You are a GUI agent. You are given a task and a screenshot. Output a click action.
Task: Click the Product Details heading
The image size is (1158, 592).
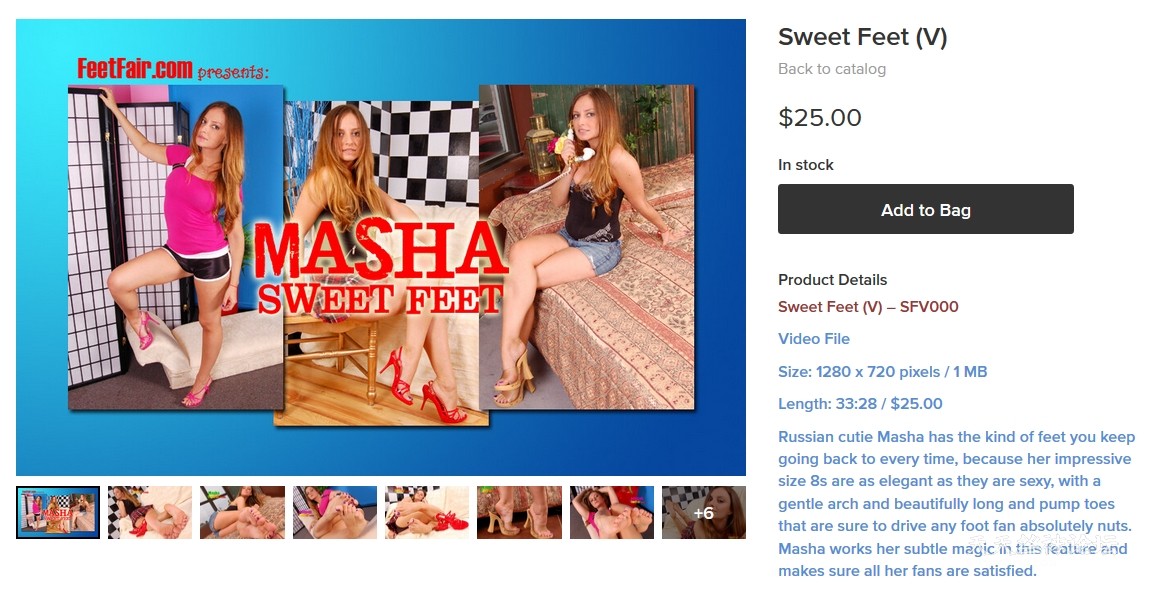coord(832,280)
